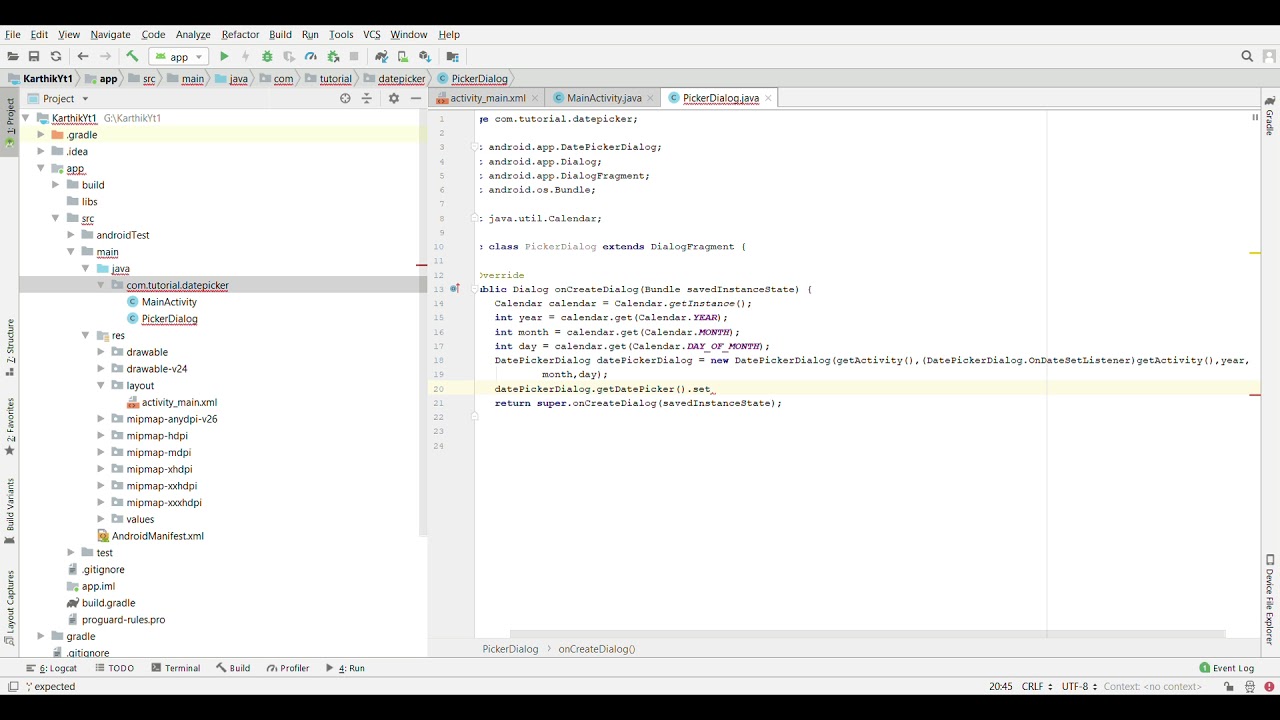
Task: Toggle the read-only lock icon
Action: 1229,687
